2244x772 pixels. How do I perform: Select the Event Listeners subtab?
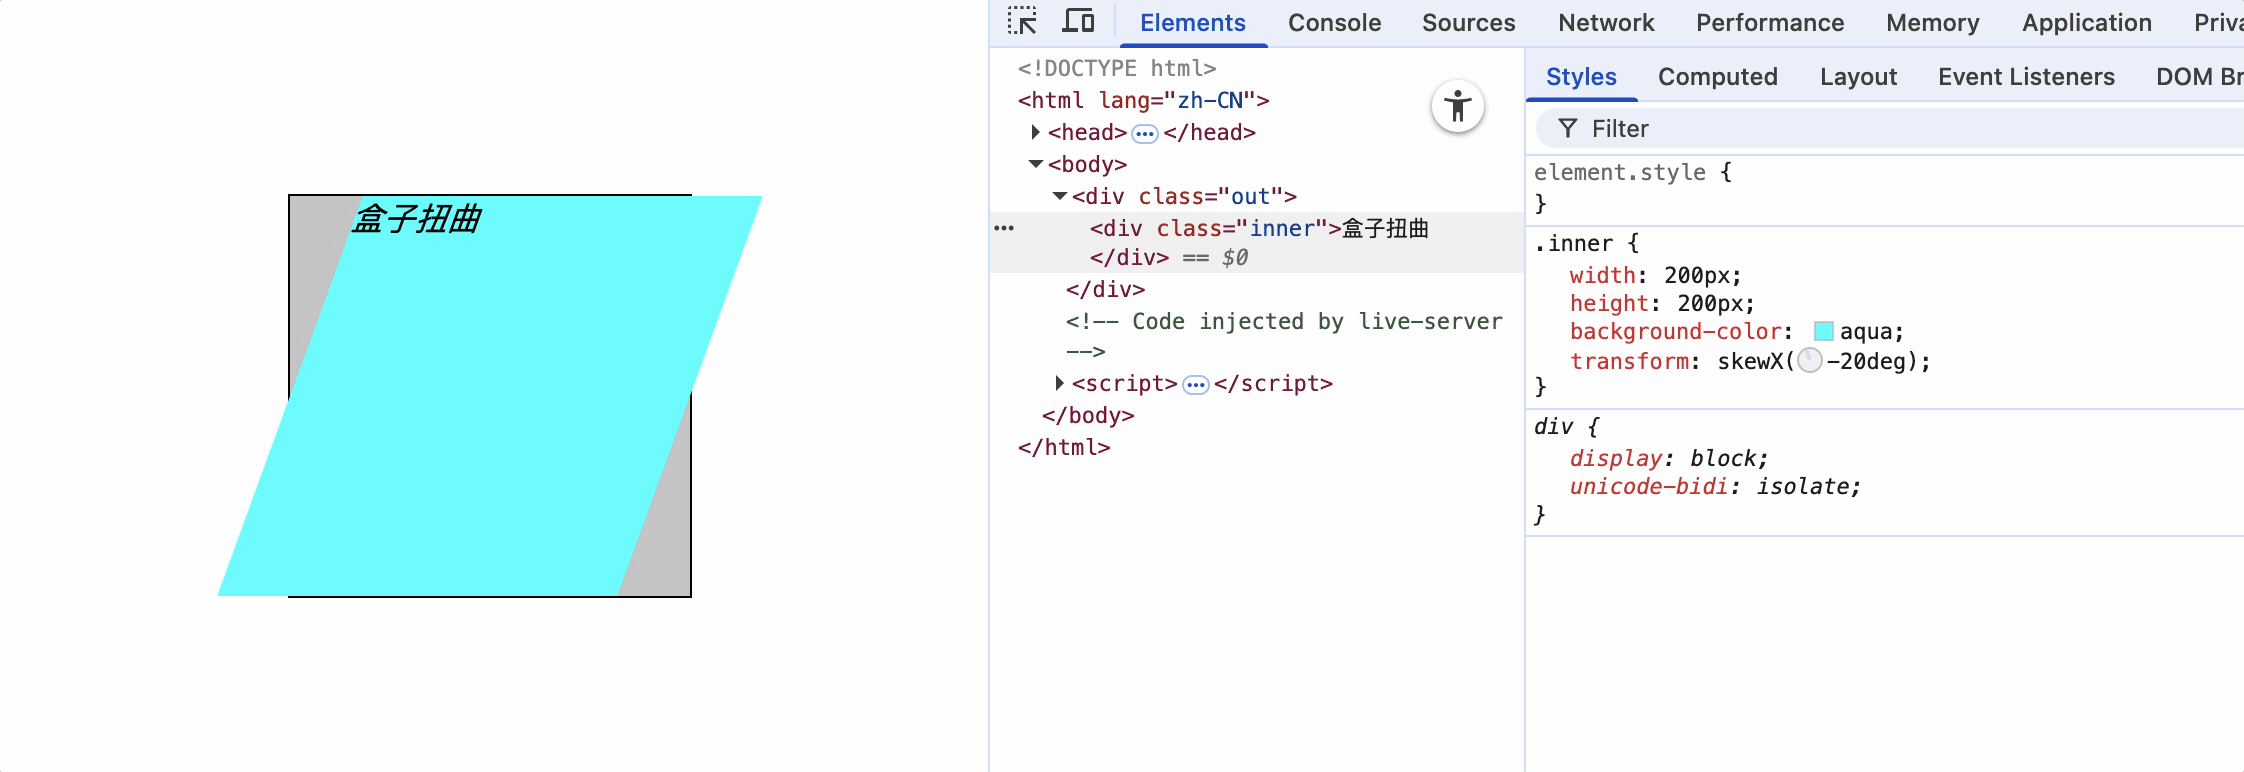[x=2026, y=77]
